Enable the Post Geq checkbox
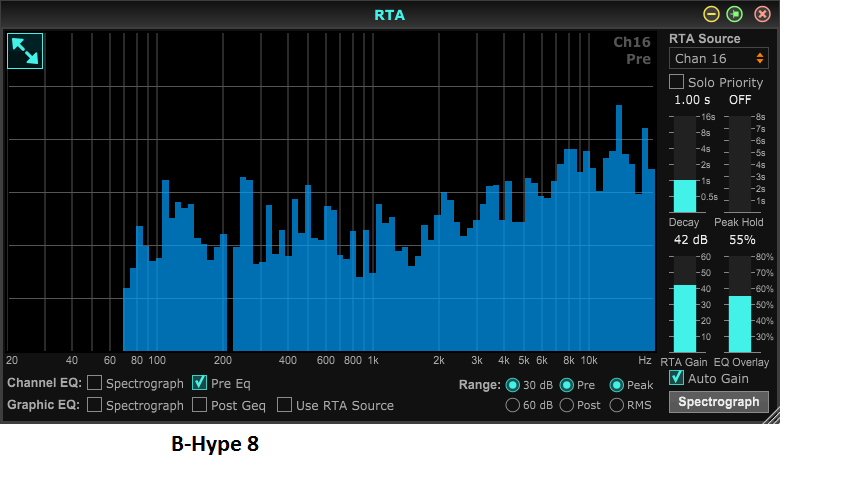Image resolution: width=846 pixels, height=487 pixels. [x=200, y=404]
